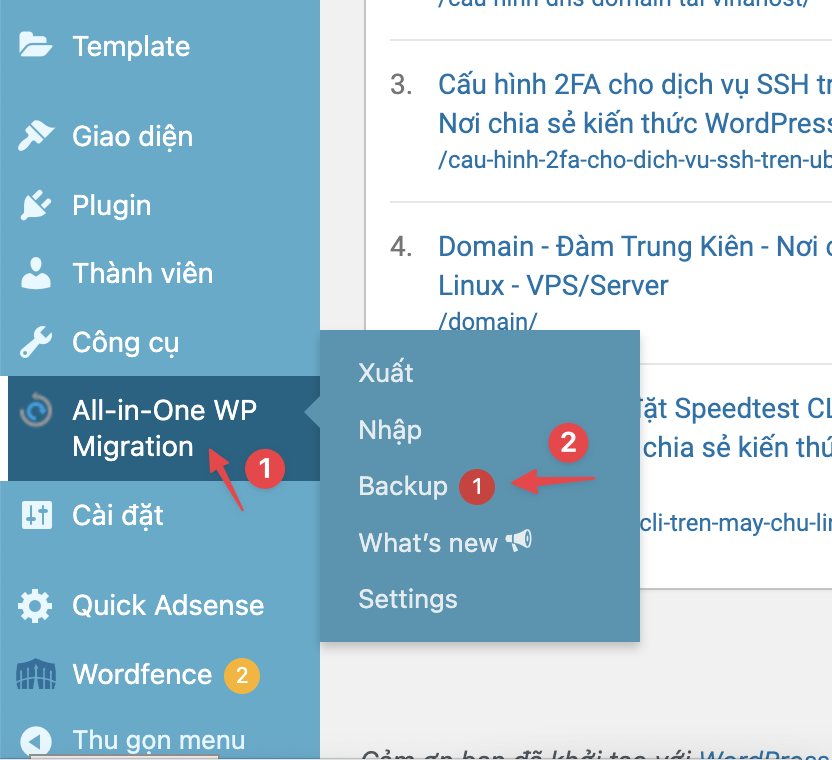Click the Công cụ wrench icon

coord(36,342)
